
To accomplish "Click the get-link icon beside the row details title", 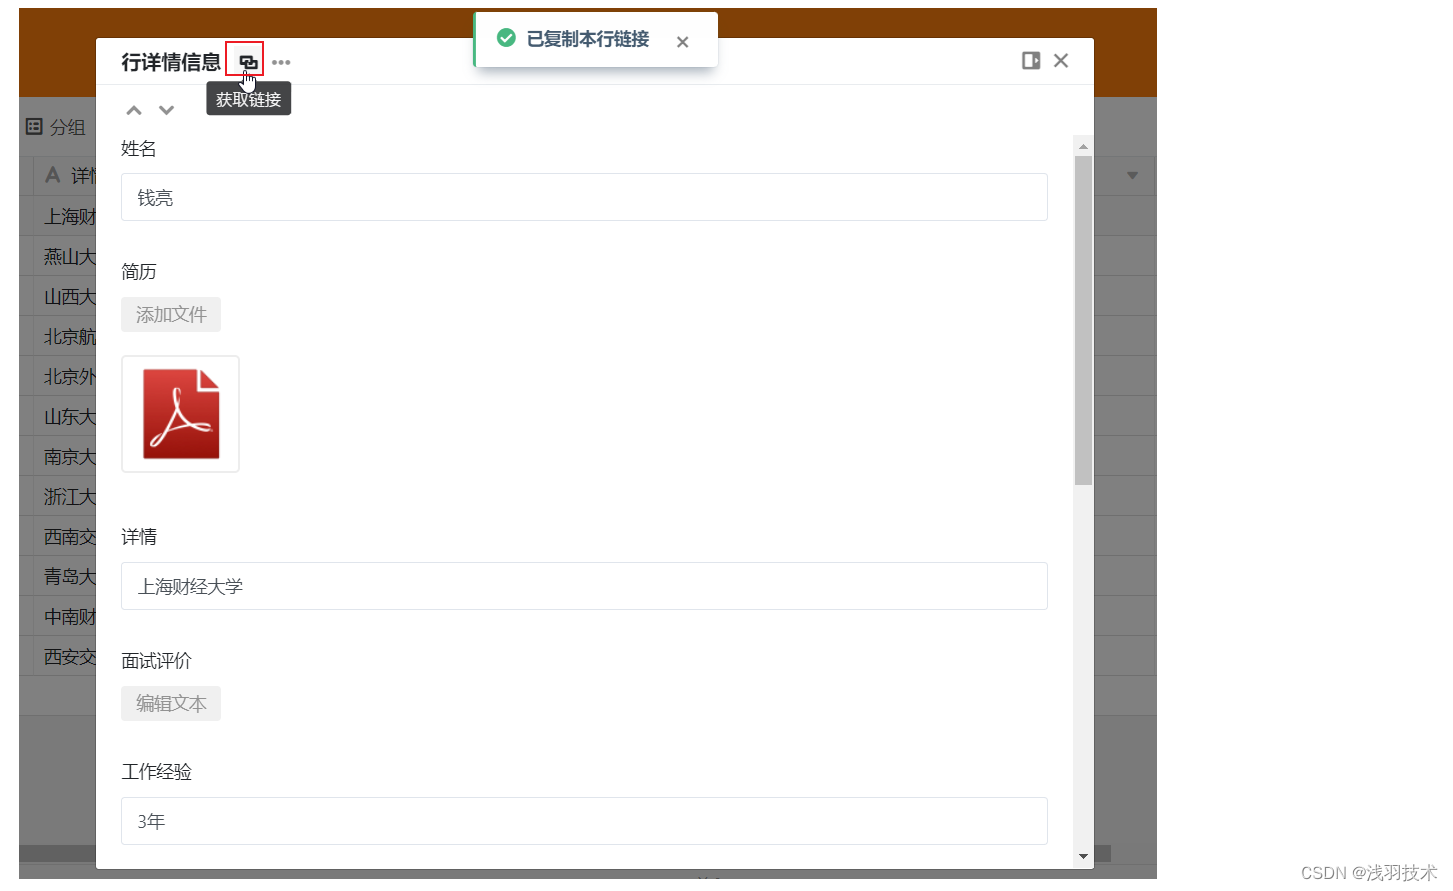I will click(247, 62).
